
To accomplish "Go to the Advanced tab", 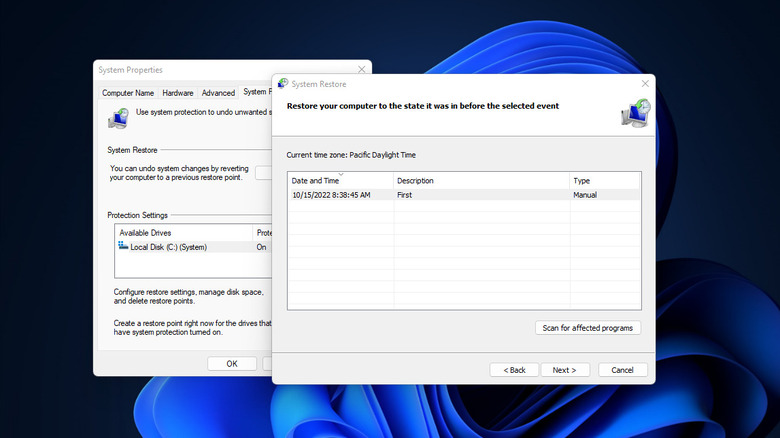I will [x=220, y=93].
